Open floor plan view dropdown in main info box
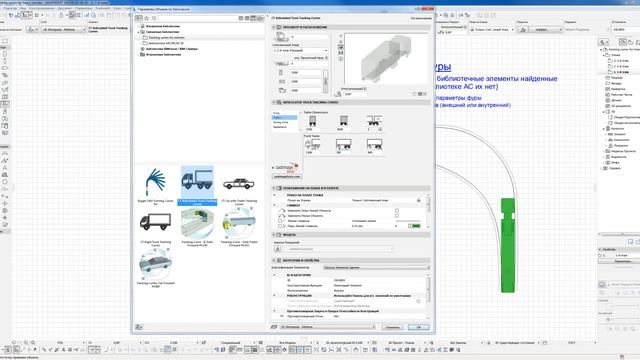 (x=491, y=29)
